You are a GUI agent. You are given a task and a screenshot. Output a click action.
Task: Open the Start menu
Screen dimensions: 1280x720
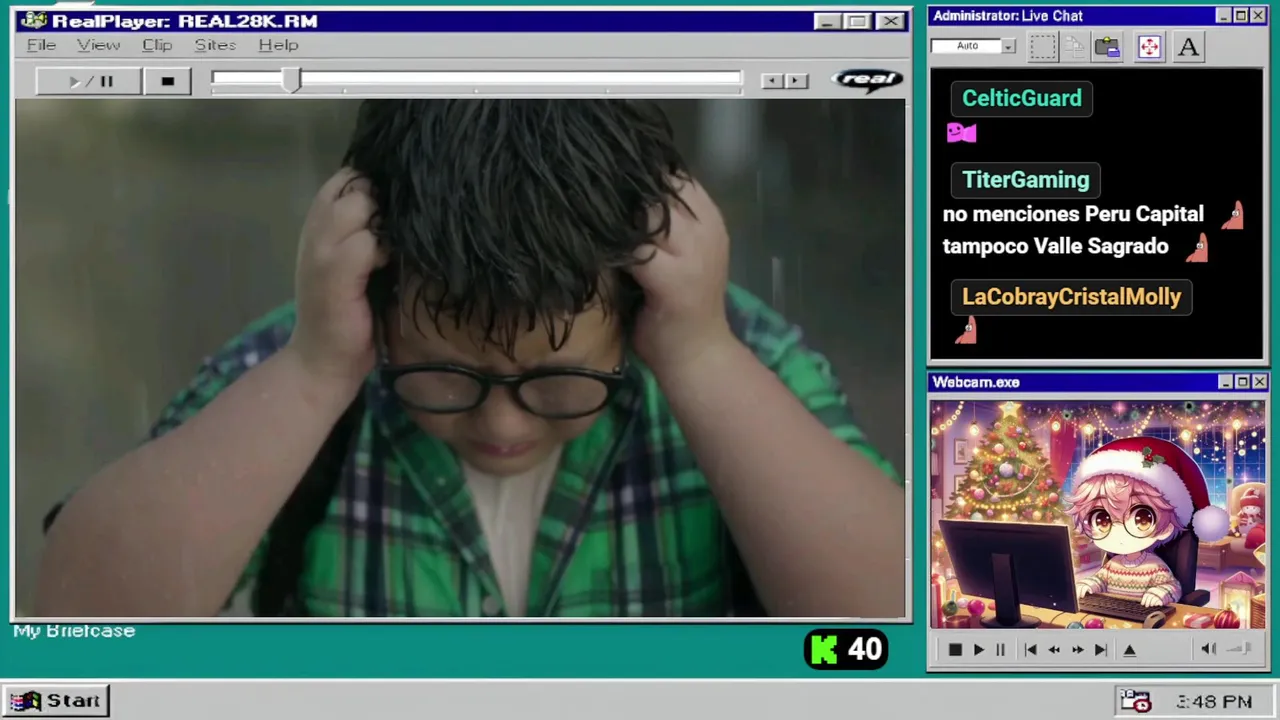click(x=55, y=701)
